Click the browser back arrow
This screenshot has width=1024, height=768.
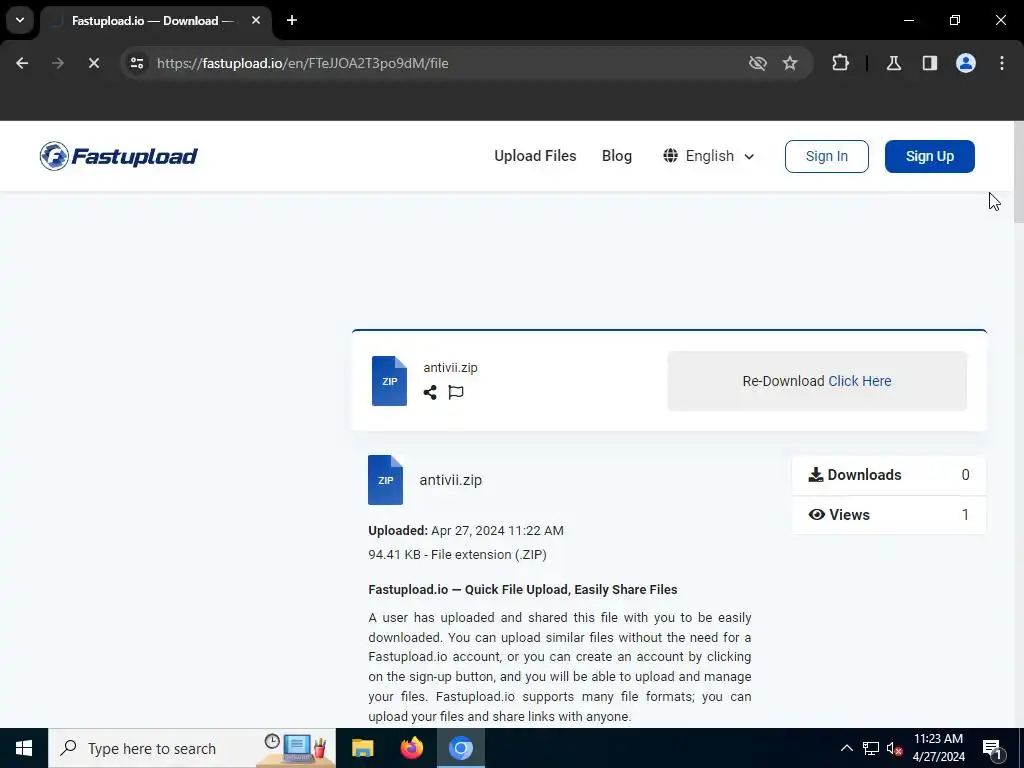point(22,63)
